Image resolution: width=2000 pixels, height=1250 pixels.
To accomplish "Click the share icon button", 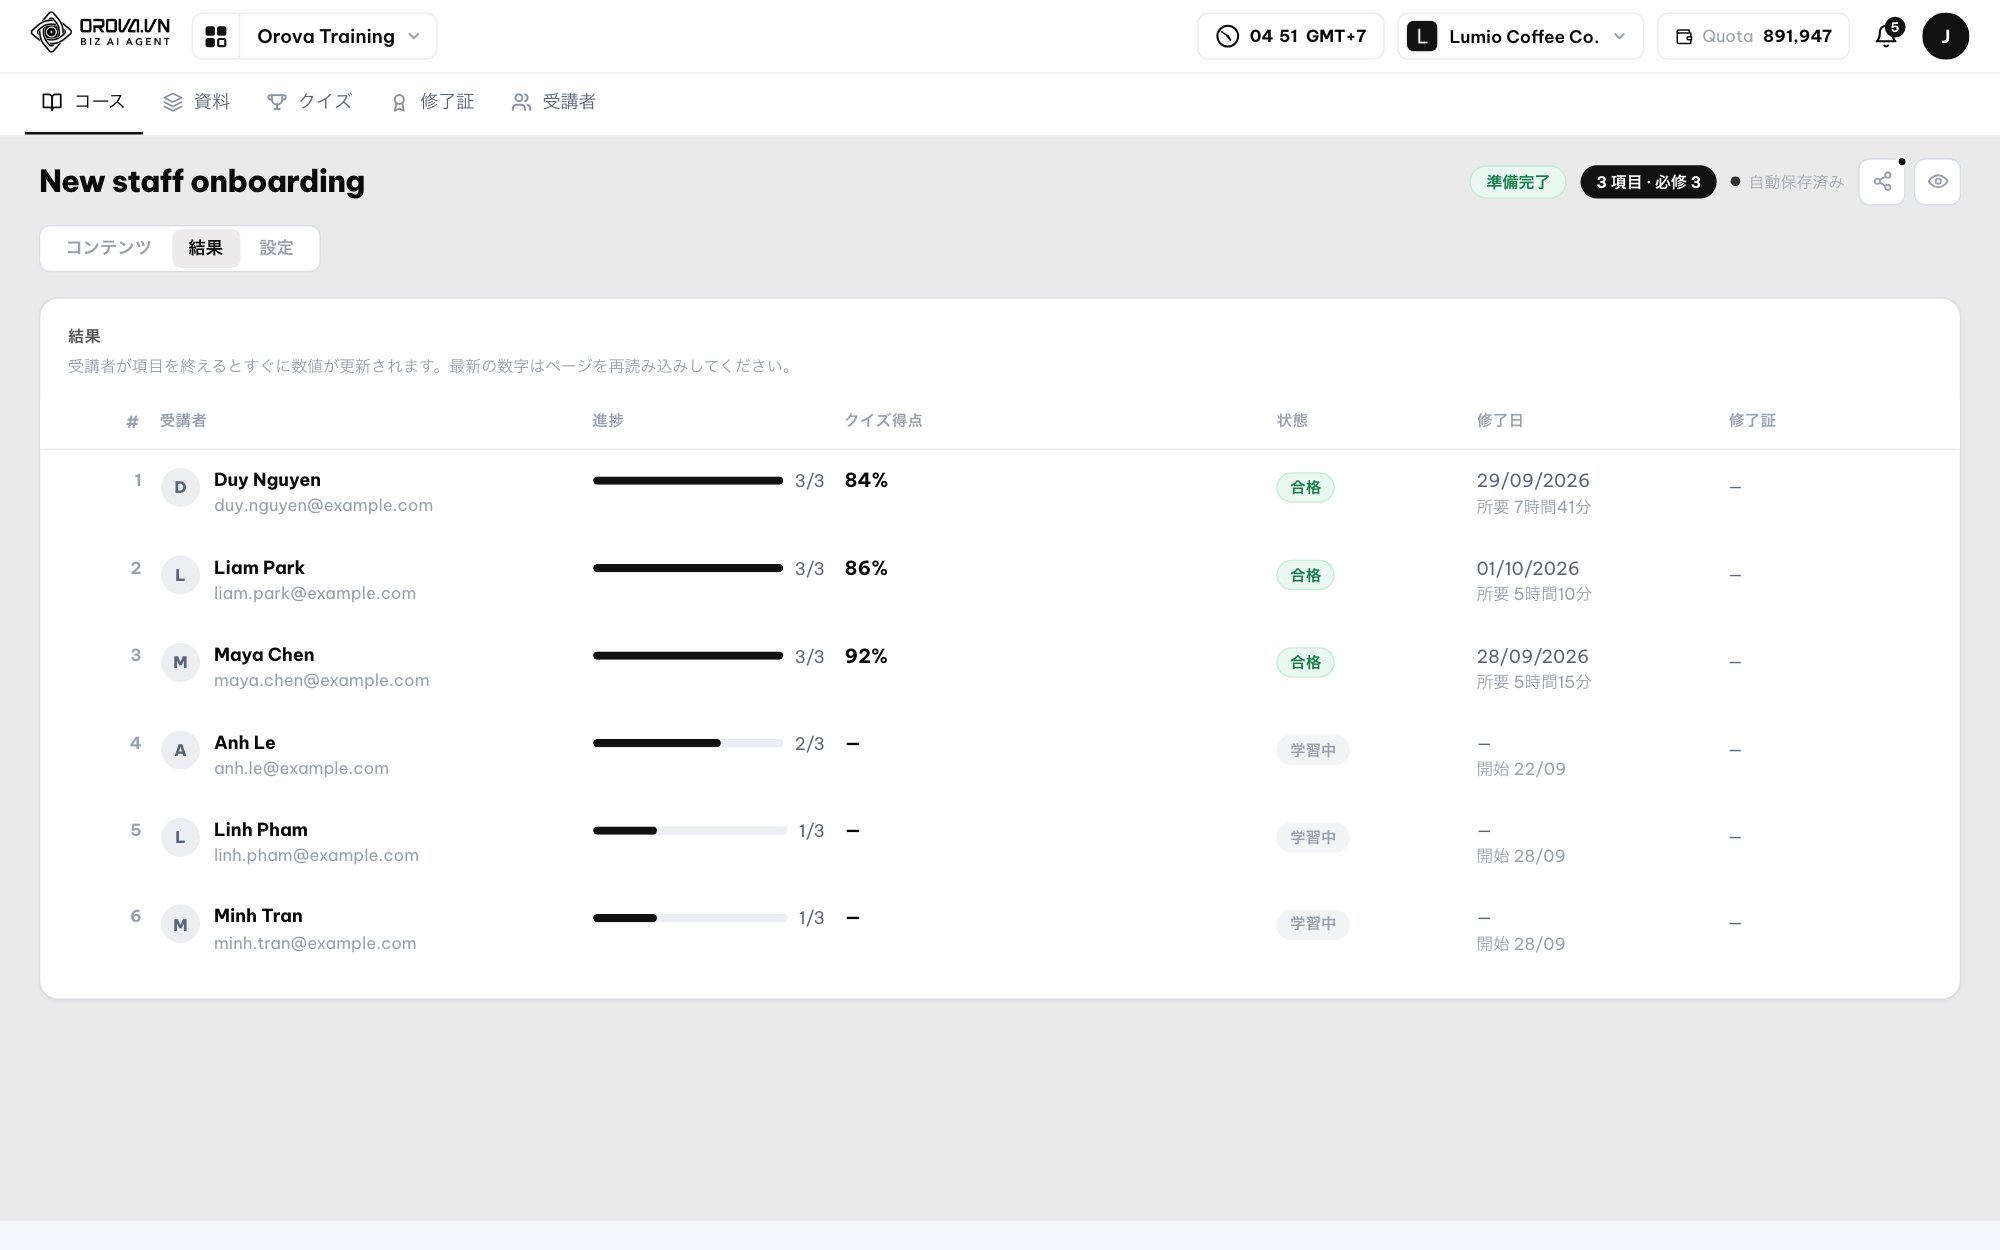I will [1882, 182].
